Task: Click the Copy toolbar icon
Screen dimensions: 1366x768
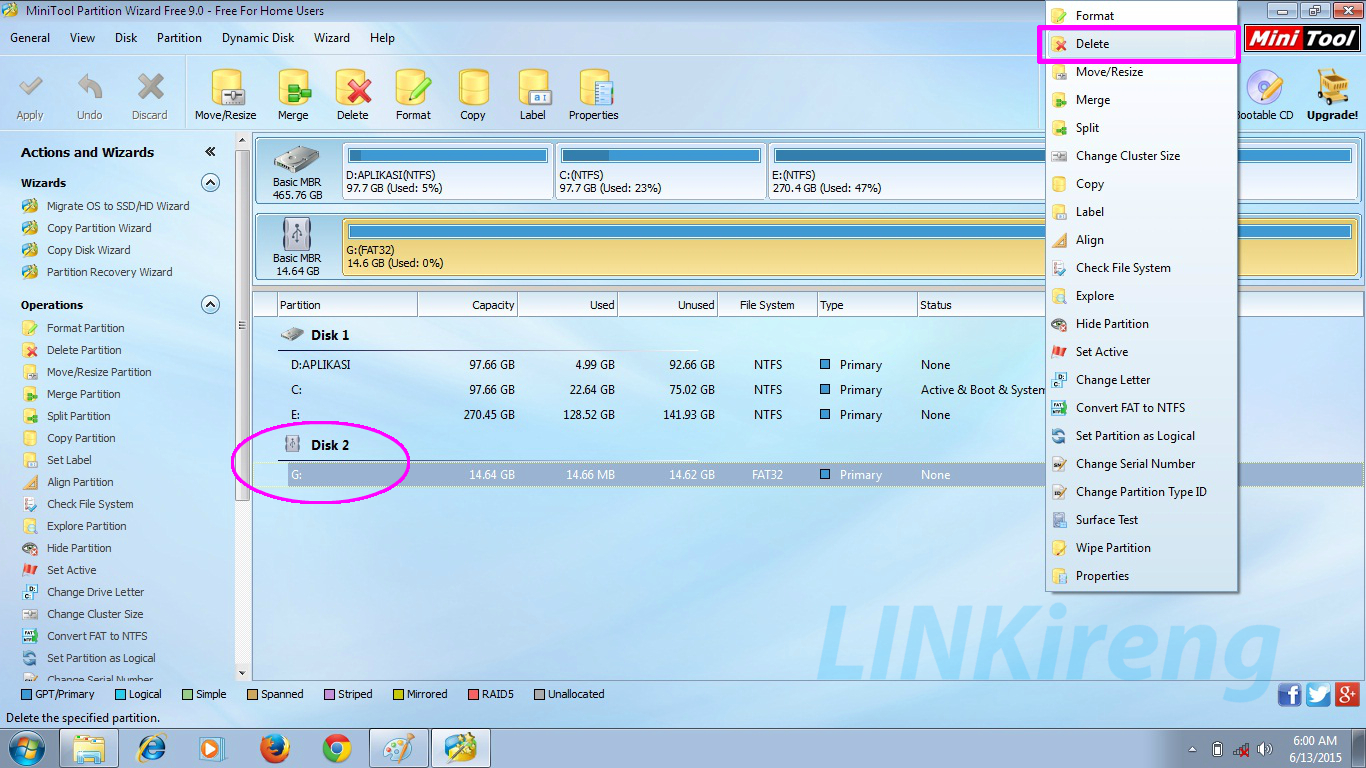Action: [x=473, y=88]
